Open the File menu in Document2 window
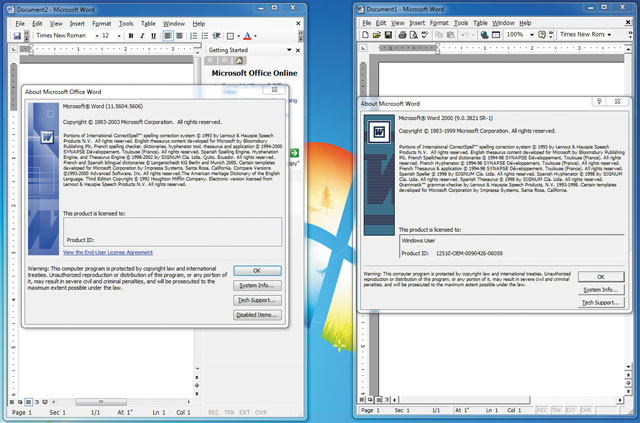 coord(20,24)
